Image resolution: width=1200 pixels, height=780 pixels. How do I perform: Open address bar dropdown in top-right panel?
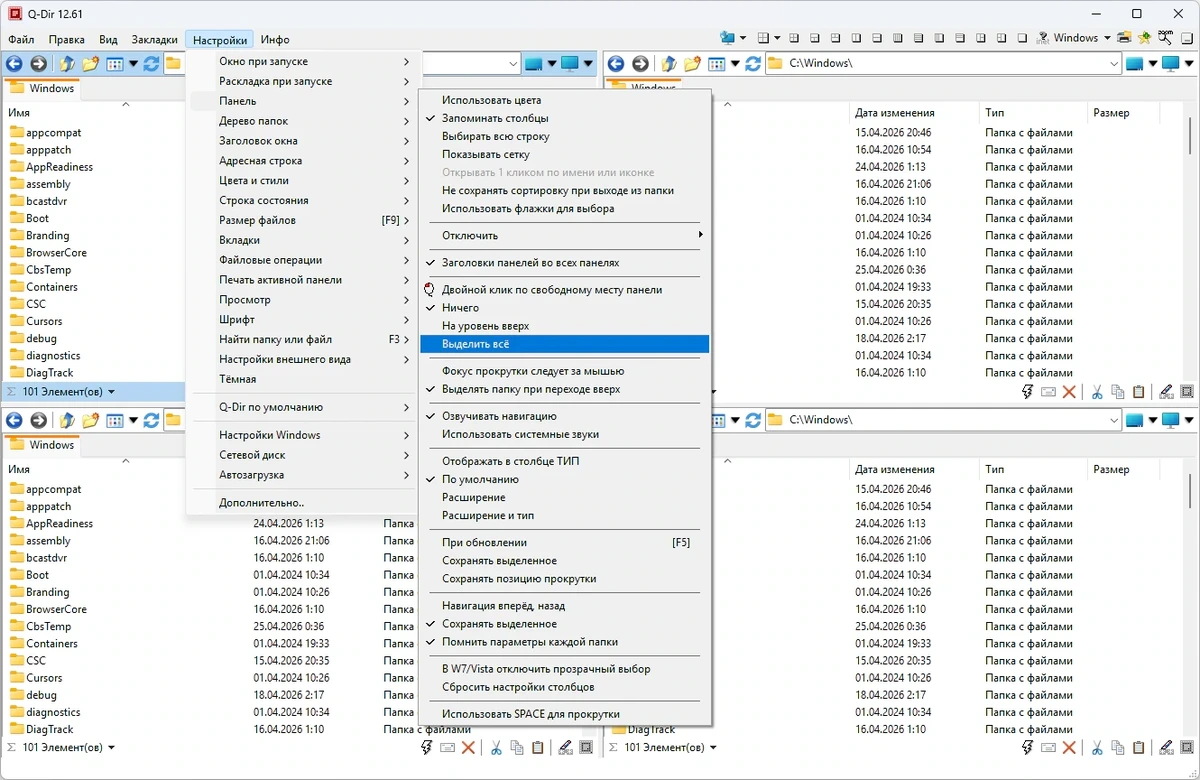(x=1113, y=64)
